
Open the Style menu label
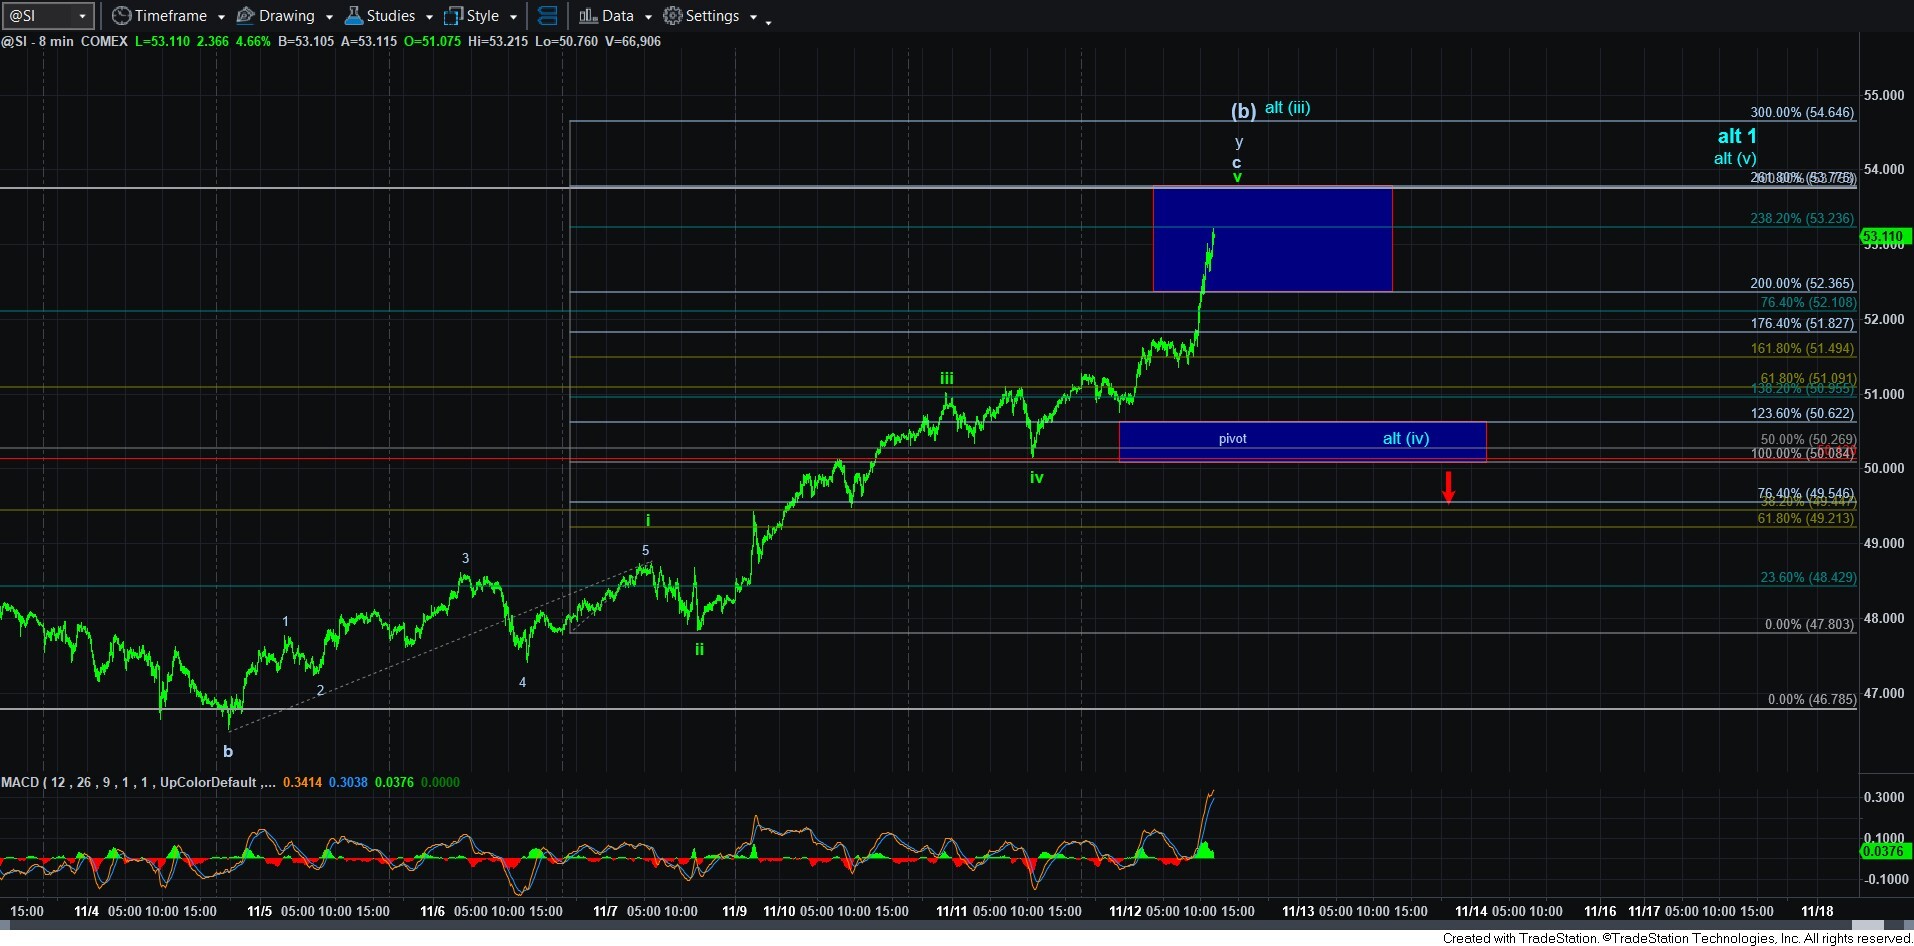pyautogui.click(x=482, y=16)
